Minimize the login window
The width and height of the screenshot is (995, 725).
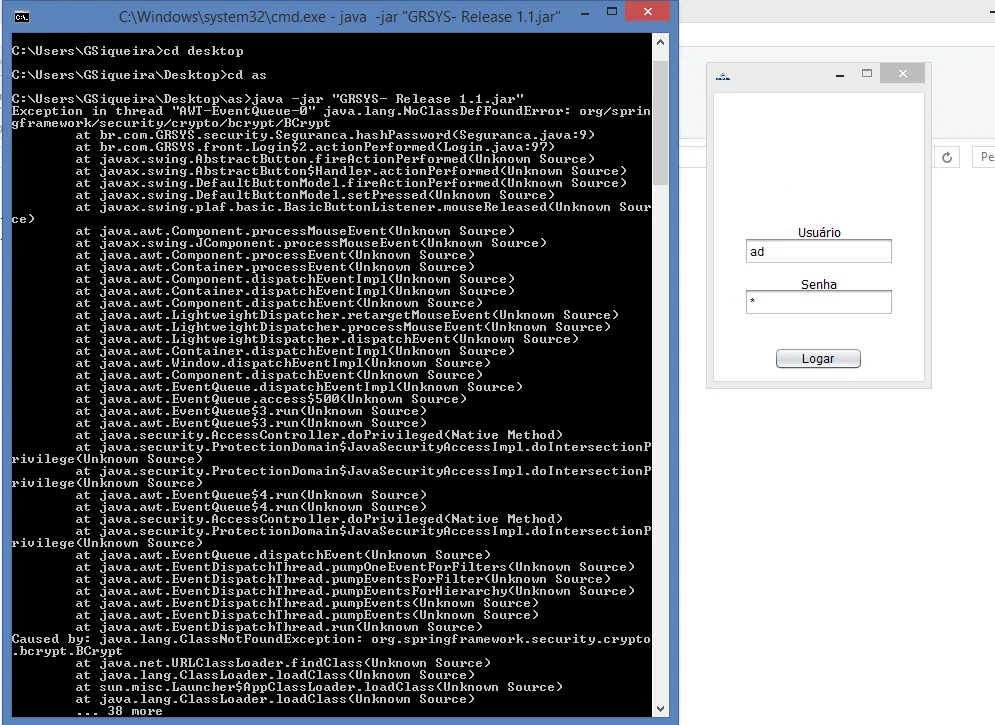point(840,75)
